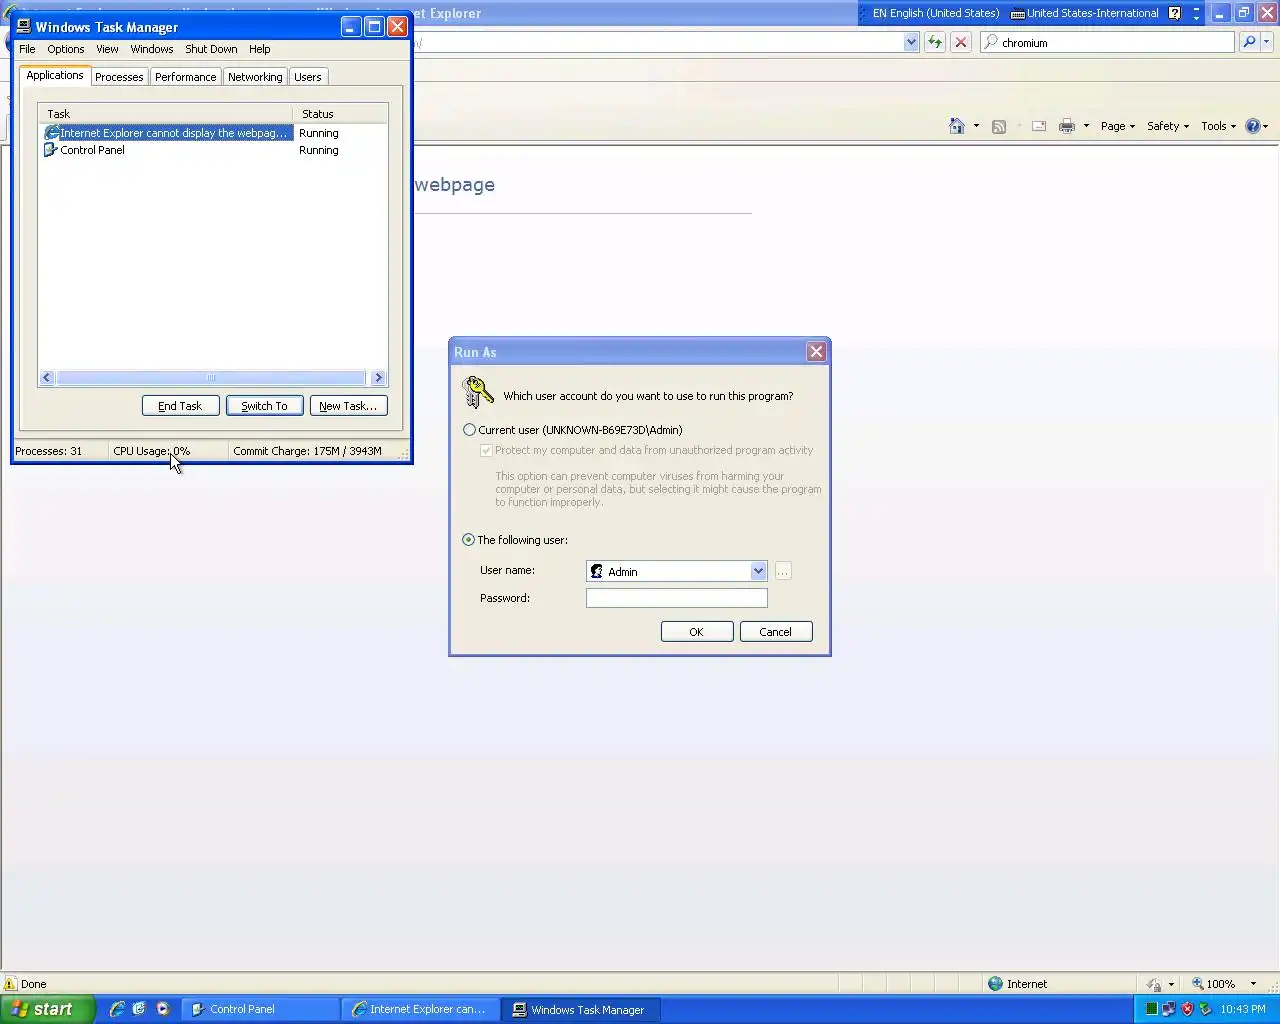Click the red Stop icon in IE

[x=961, y=42]
